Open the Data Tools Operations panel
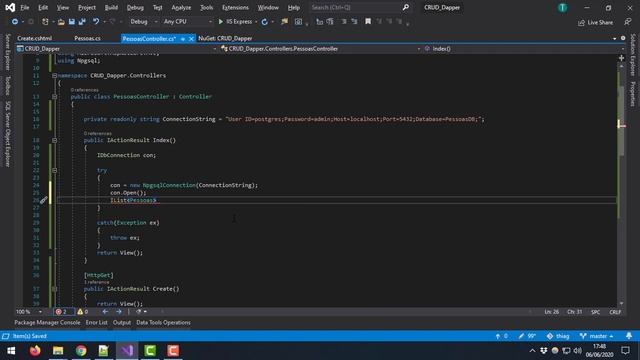 click(163, 322)
